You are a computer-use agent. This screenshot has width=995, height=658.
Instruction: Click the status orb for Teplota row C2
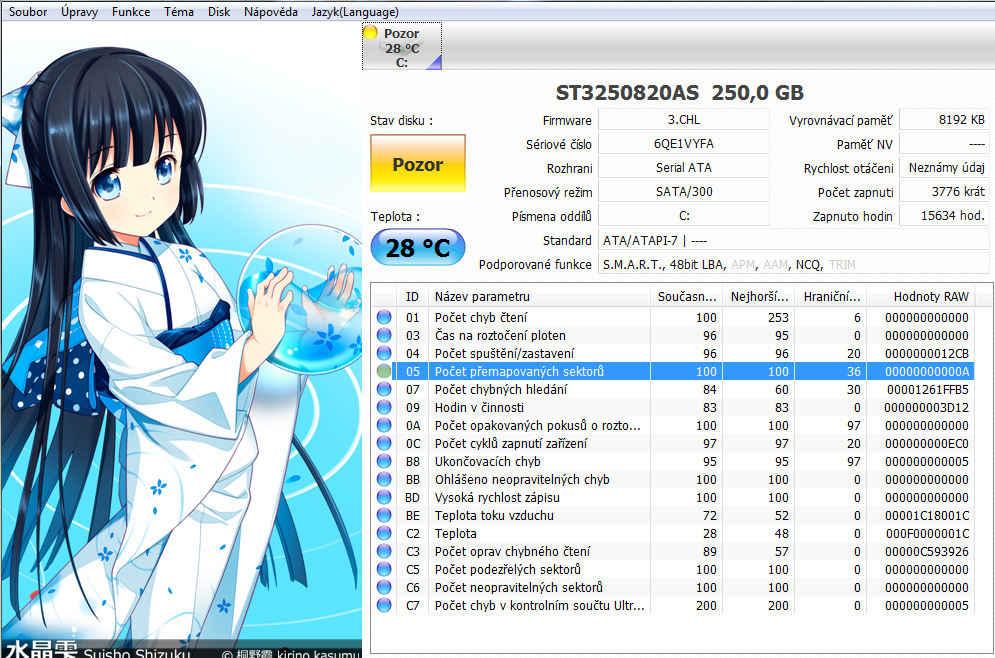384,533
